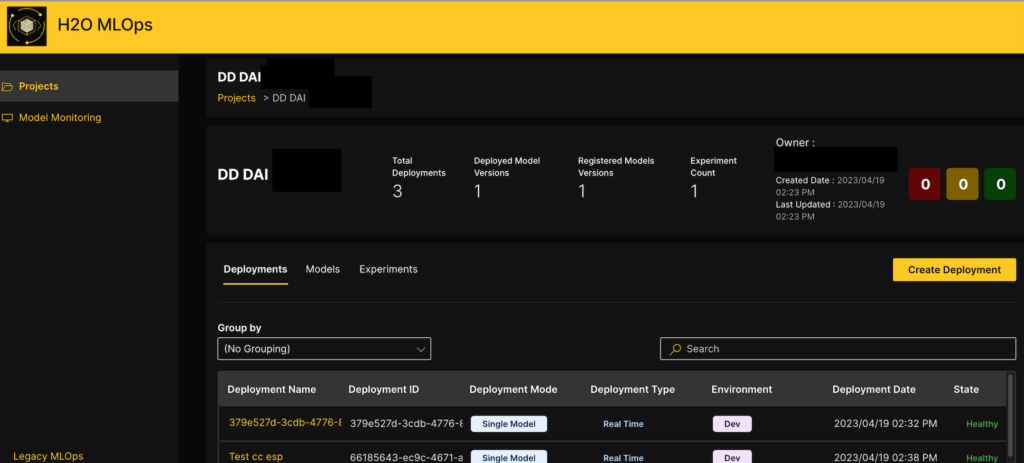1024x463 pixels.
Task: Sort by Deployment Date column header
Action: click(x=874, y=389)
